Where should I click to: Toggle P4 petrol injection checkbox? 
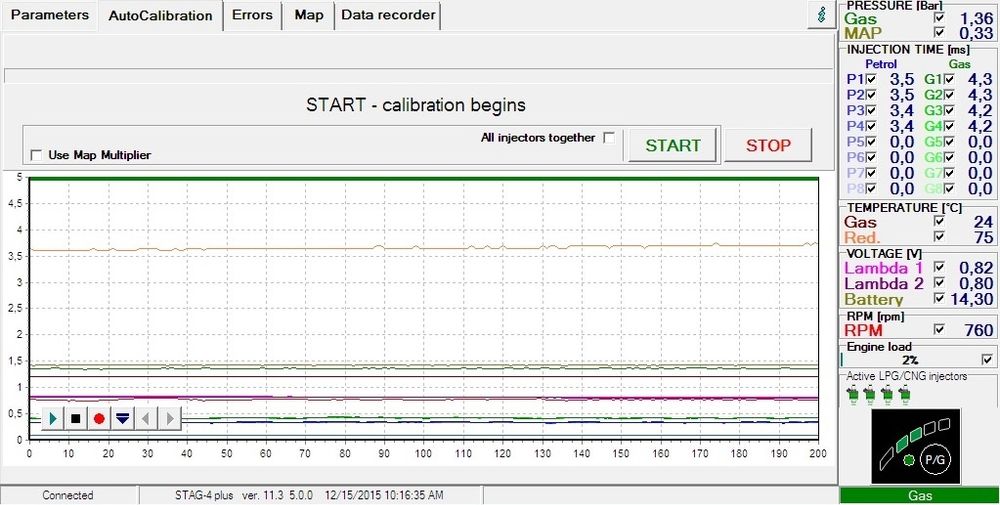[871, 126]
